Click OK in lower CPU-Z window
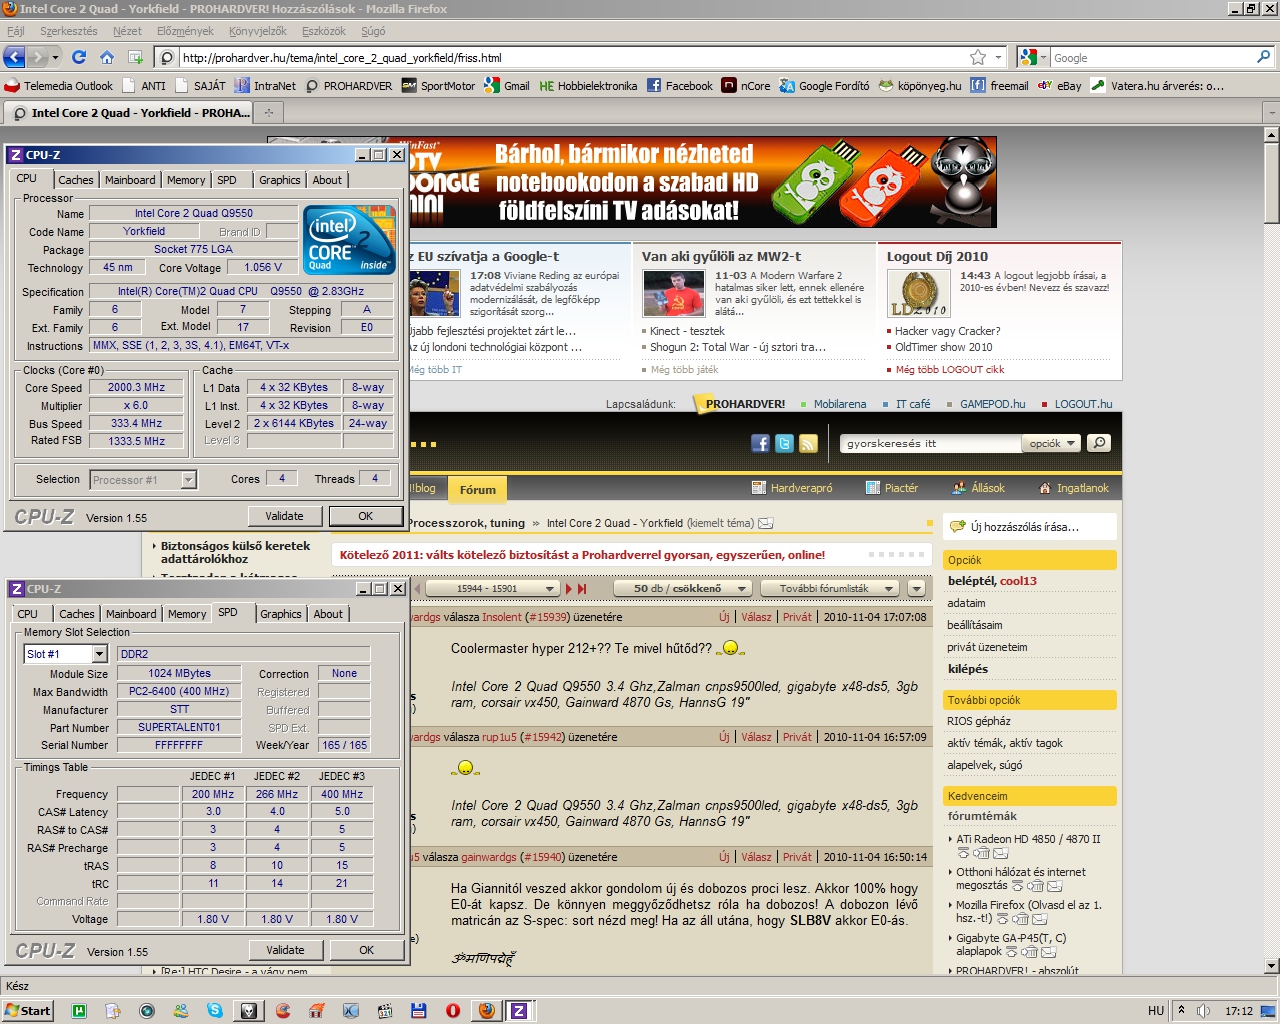Screen dimensions: 1280x1024 [367, 950]
